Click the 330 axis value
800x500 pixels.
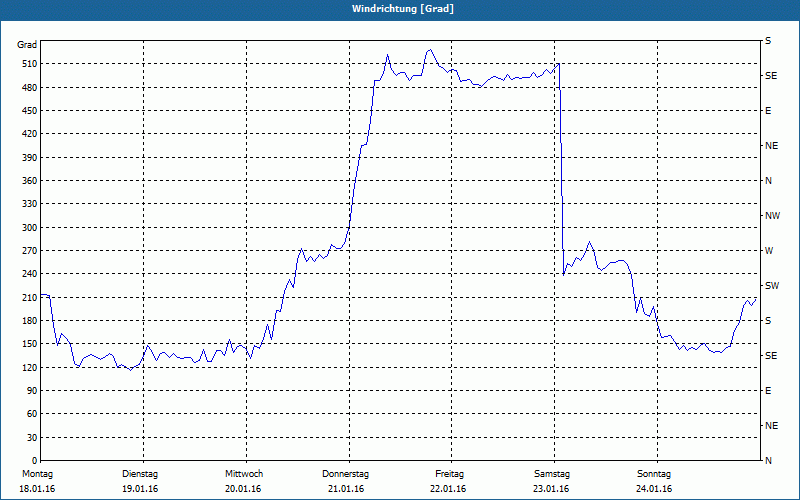(x=29, y=204)
